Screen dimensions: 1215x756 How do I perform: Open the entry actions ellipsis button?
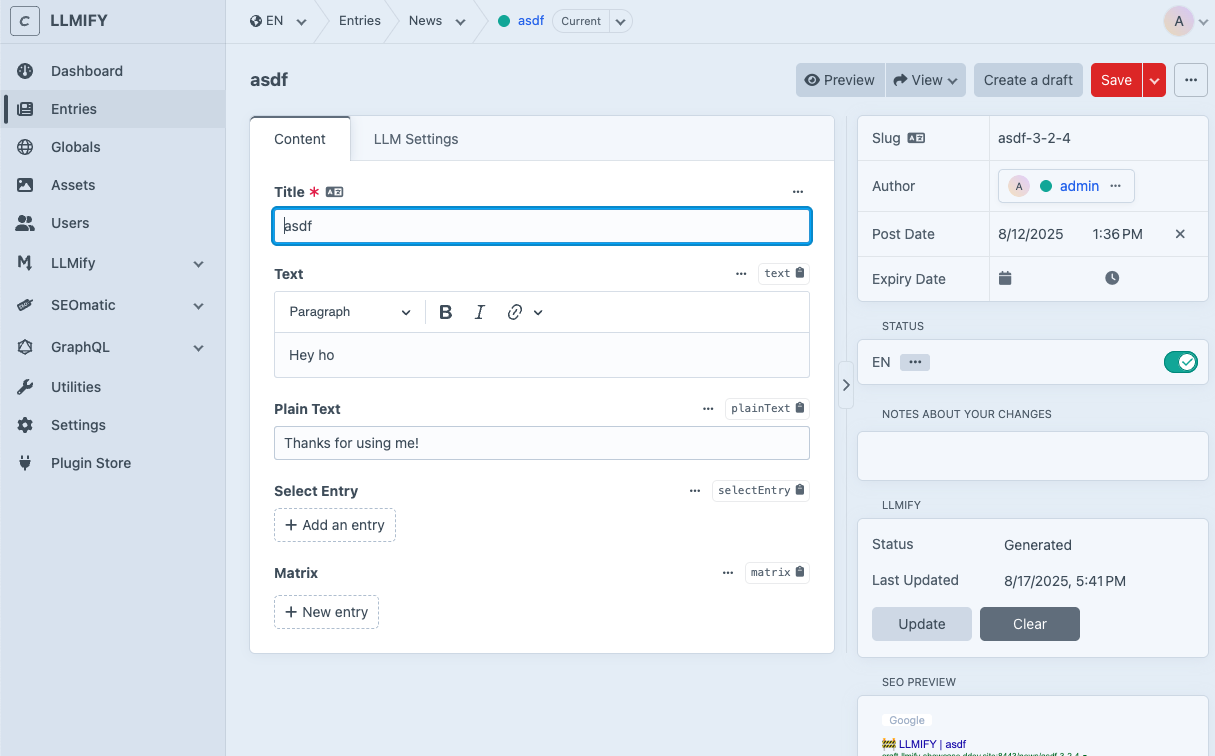coord(1191,80)
